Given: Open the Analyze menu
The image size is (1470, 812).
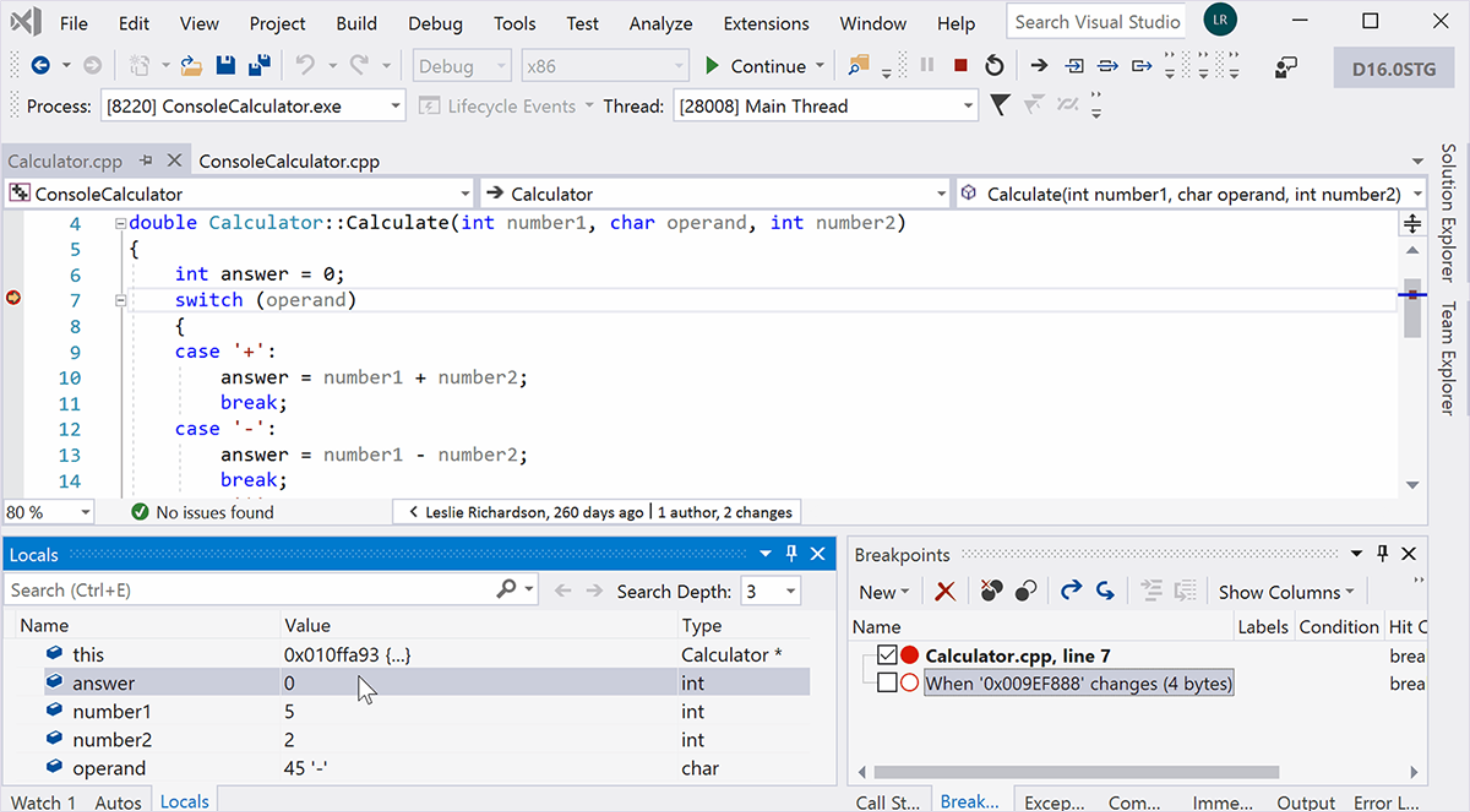Looking at the screenshot, I should click(661, 23).
